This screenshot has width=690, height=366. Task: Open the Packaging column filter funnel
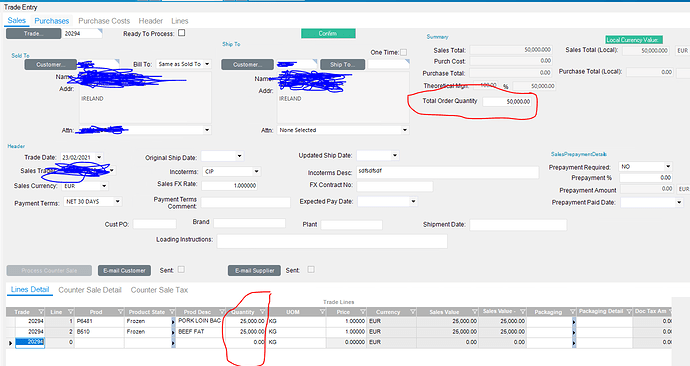tap(573, 312)
